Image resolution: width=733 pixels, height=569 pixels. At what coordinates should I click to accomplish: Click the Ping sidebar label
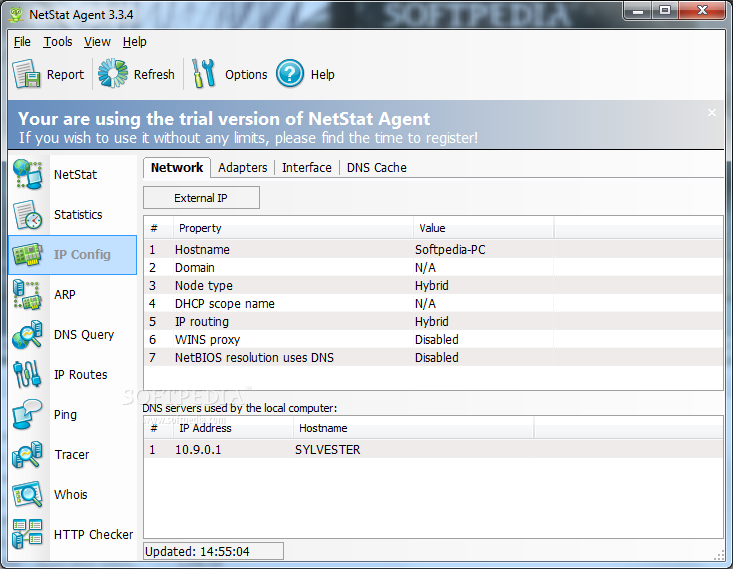(x=65, y=415)
